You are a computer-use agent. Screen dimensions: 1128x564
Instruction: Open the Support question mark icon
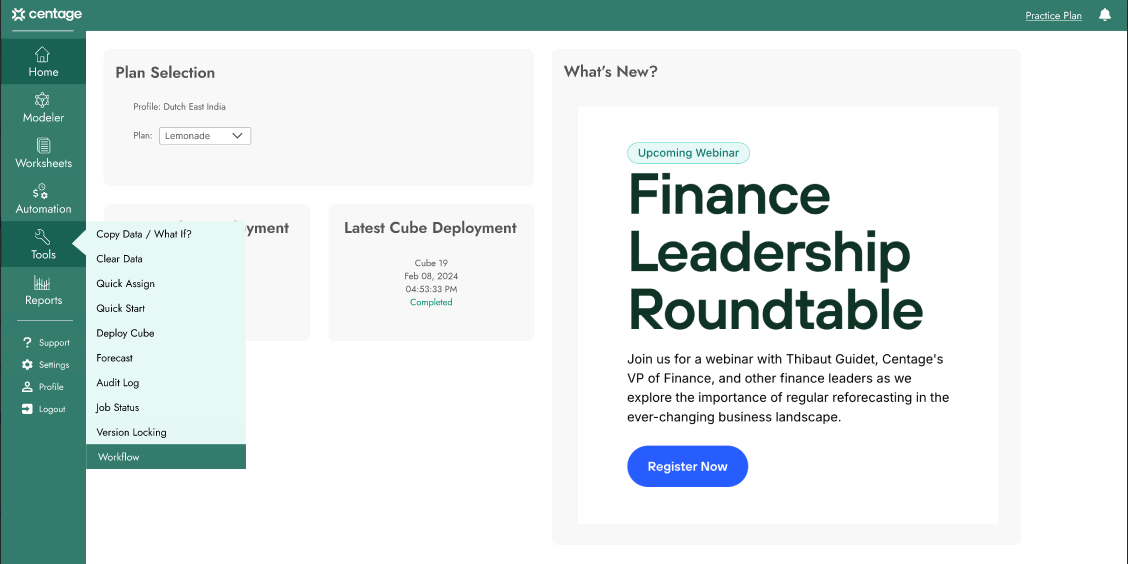point(27,342)
